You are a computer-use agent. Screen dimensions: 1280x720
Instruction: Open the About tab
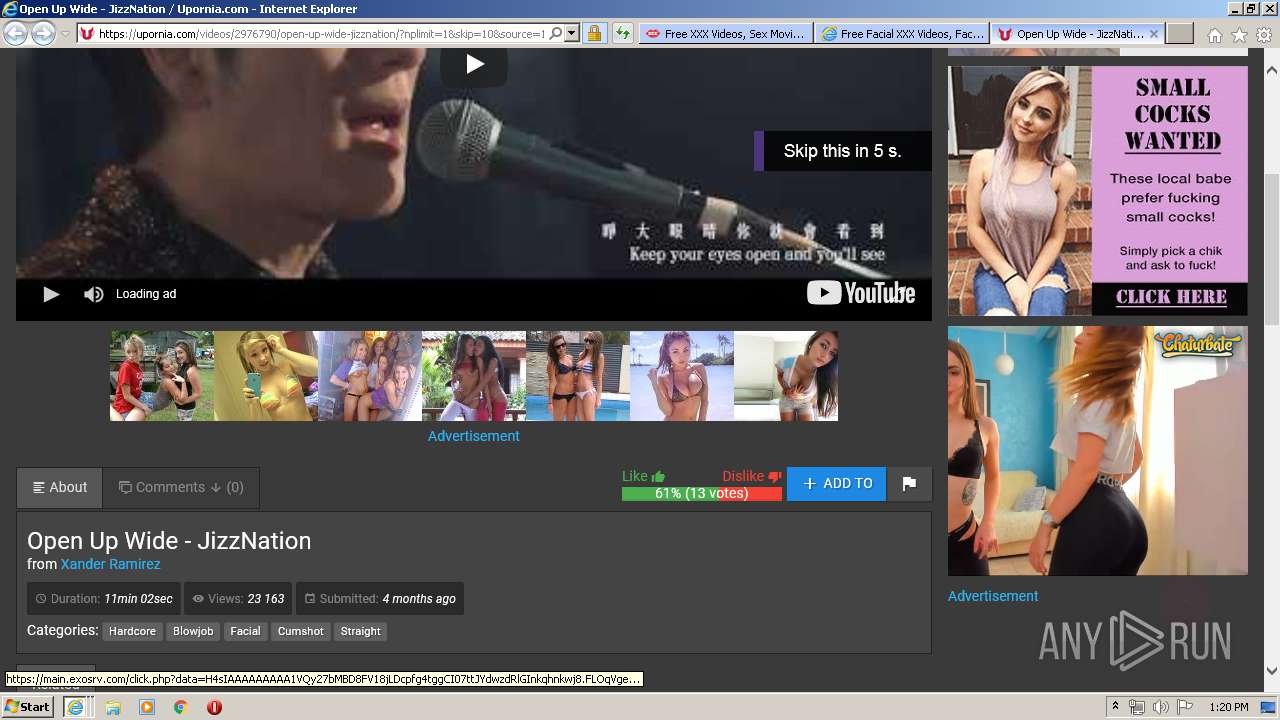60,487
